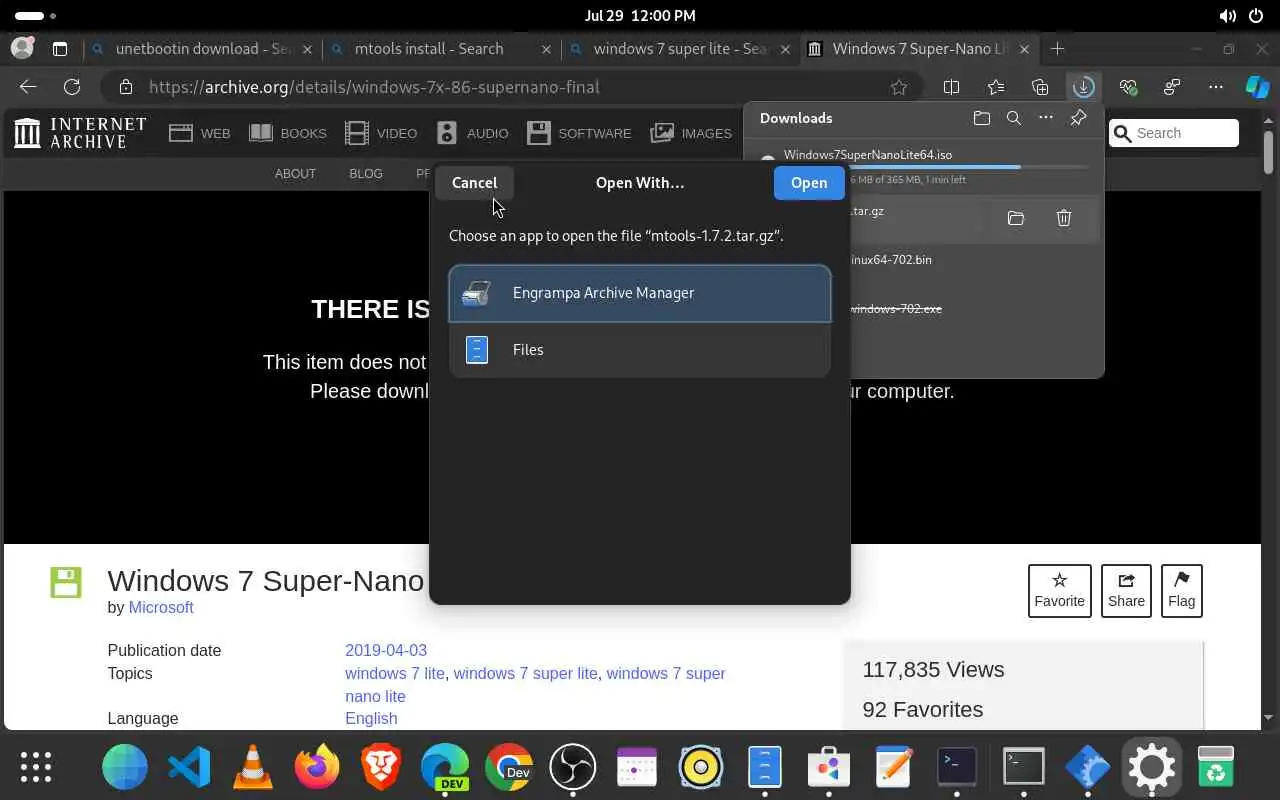Open SOFTWARE section of Internet Archive
The height and width of the screenshot is (800, 1280).
pyautogui.click(x=579, y=133)
